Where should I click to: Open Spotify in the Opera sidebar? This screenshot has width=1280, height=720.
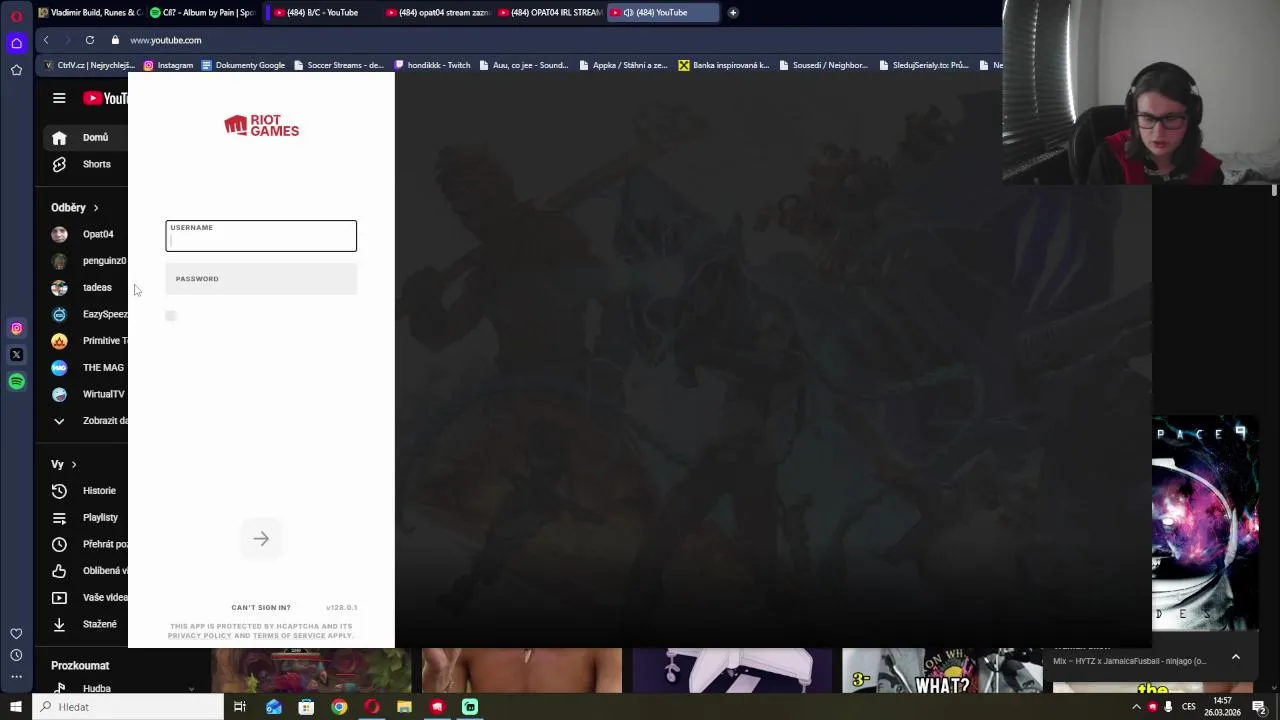pos(16,381)
